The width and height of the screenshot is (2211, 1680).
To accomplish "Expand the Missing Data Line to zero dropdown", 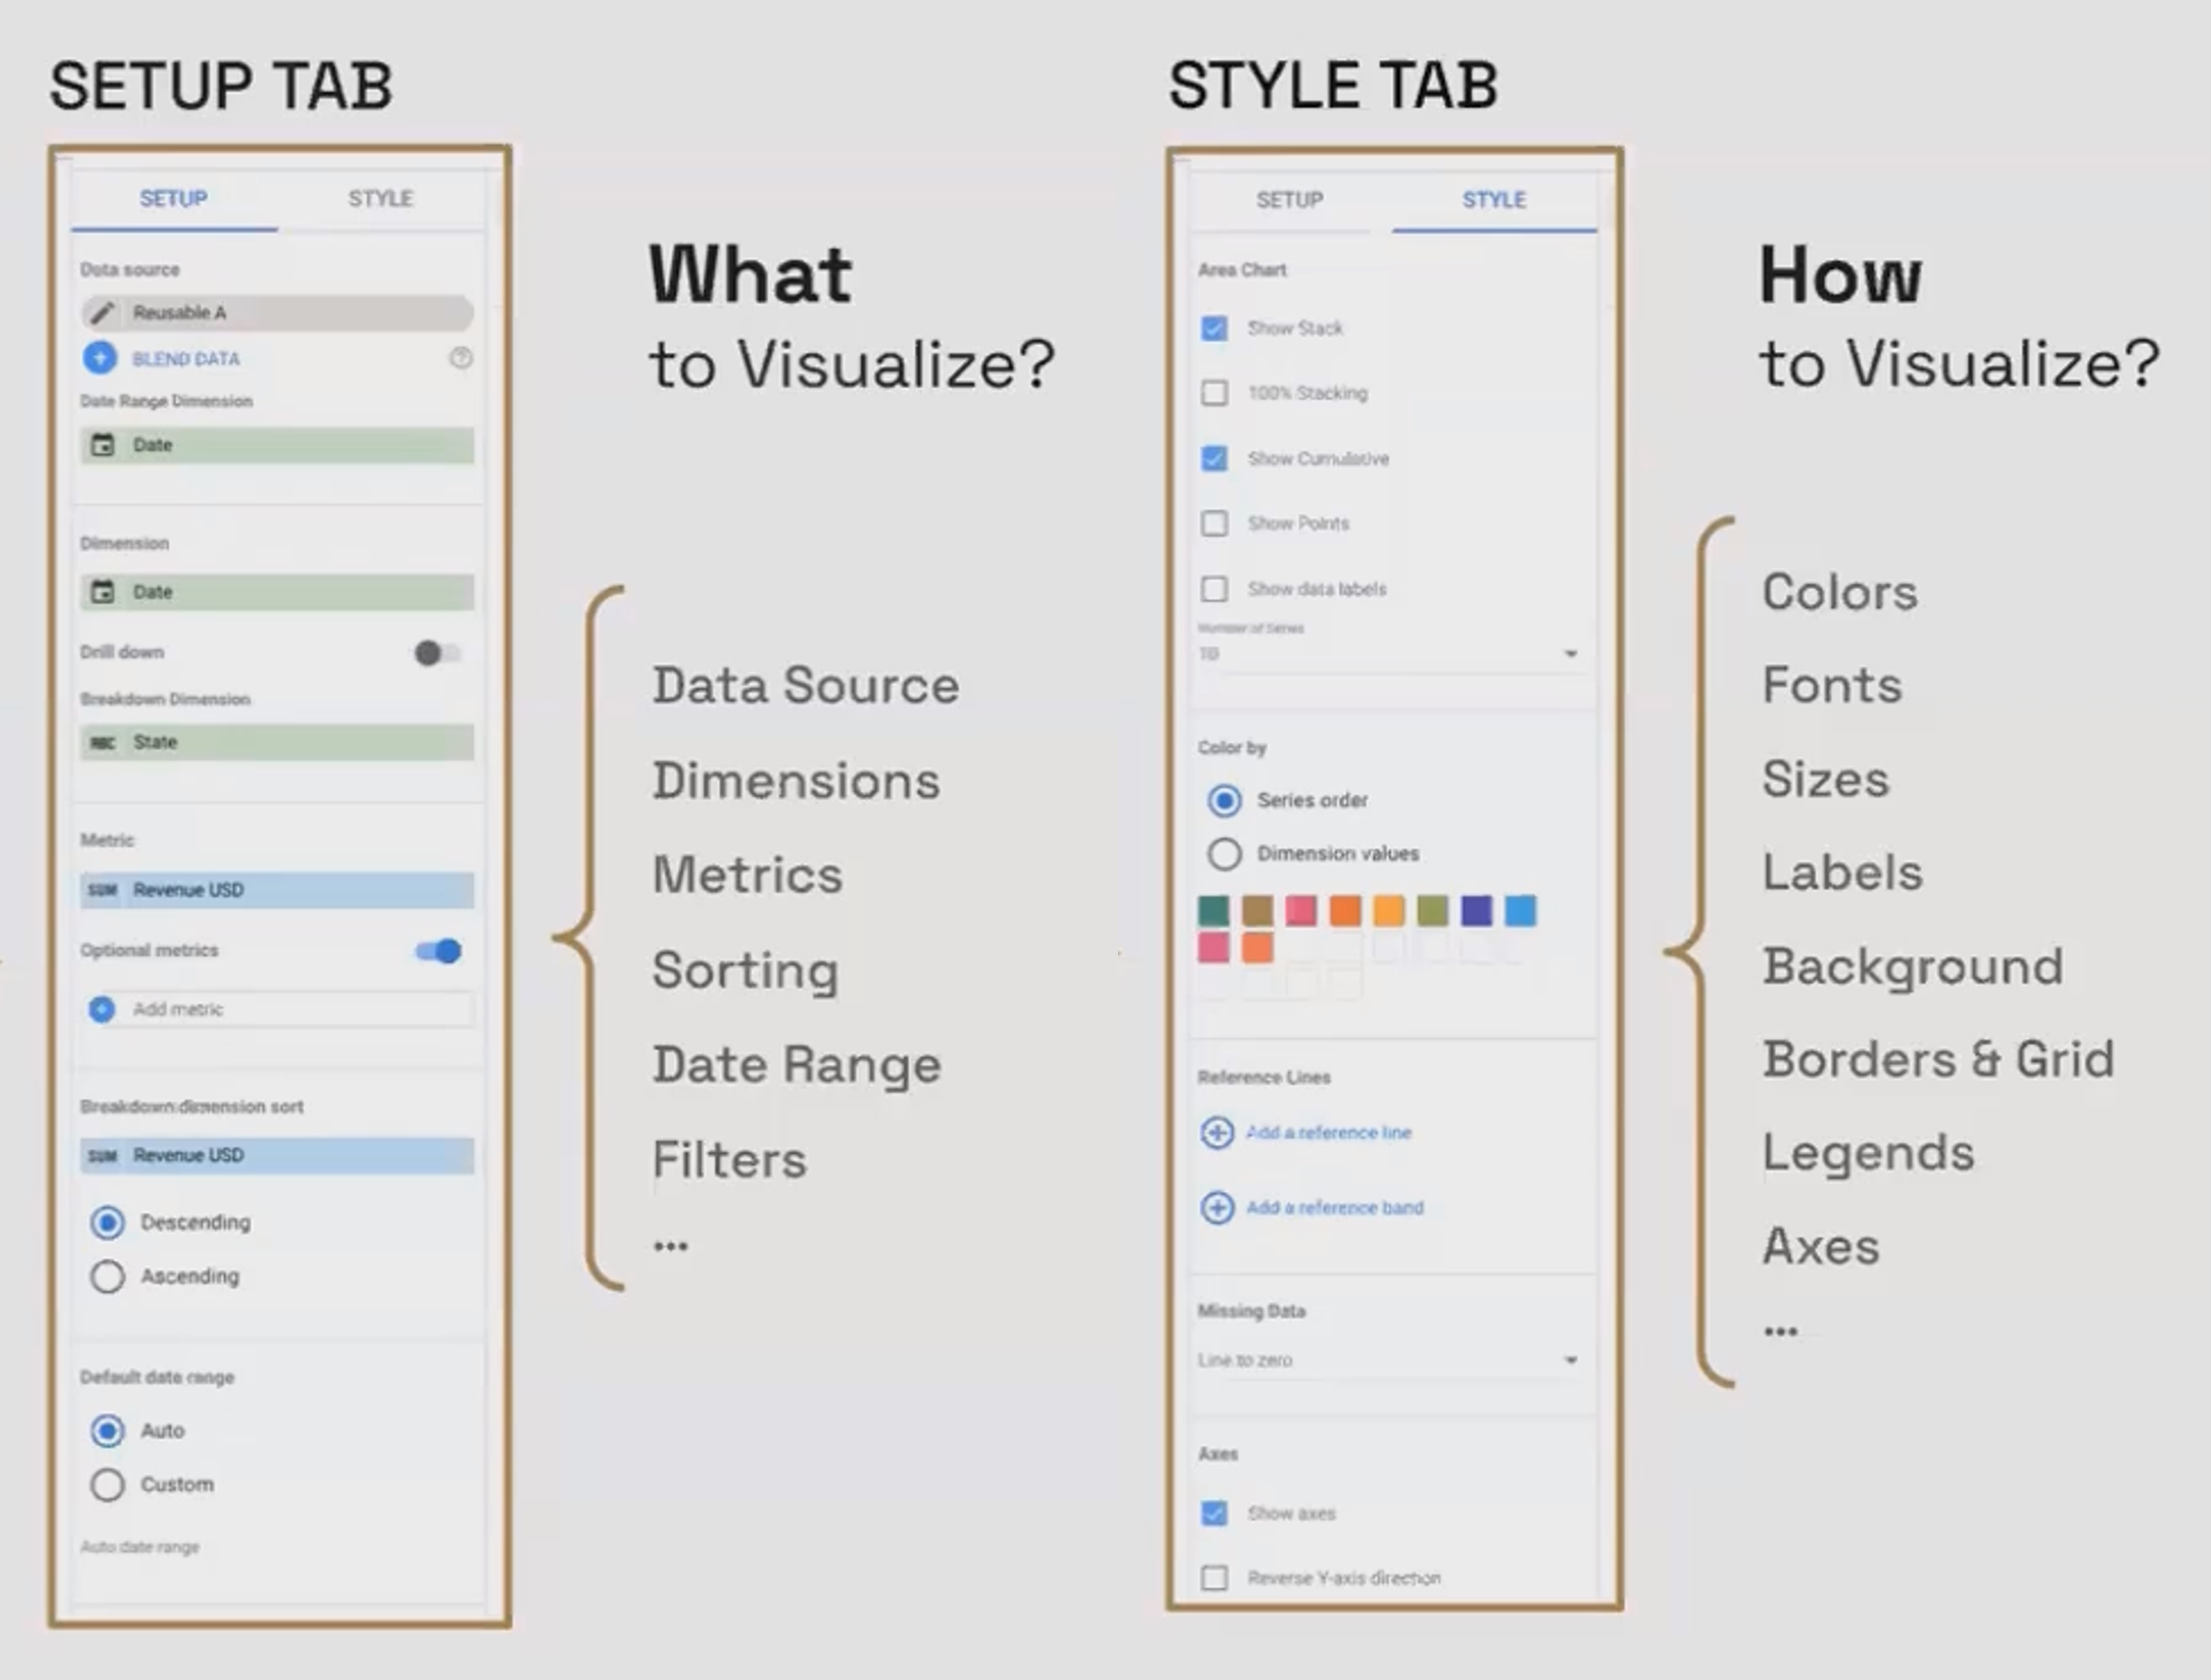I will [x=1570, y=1360].
